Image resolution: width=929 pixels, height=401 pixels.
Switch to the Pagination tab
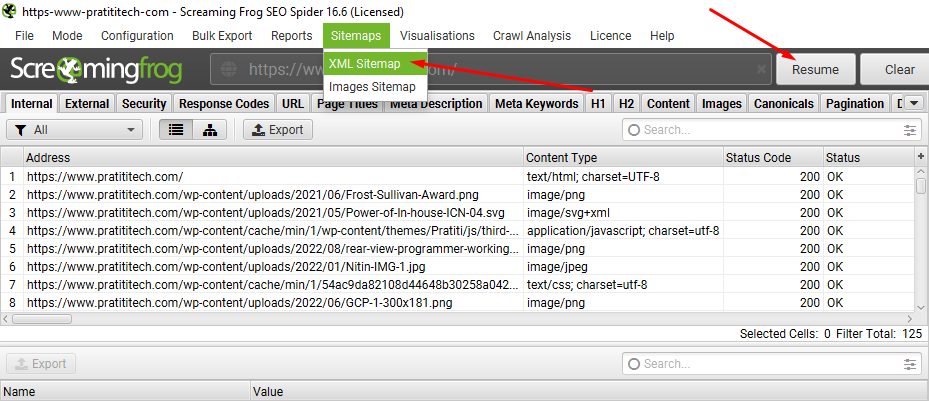point(855,104)
